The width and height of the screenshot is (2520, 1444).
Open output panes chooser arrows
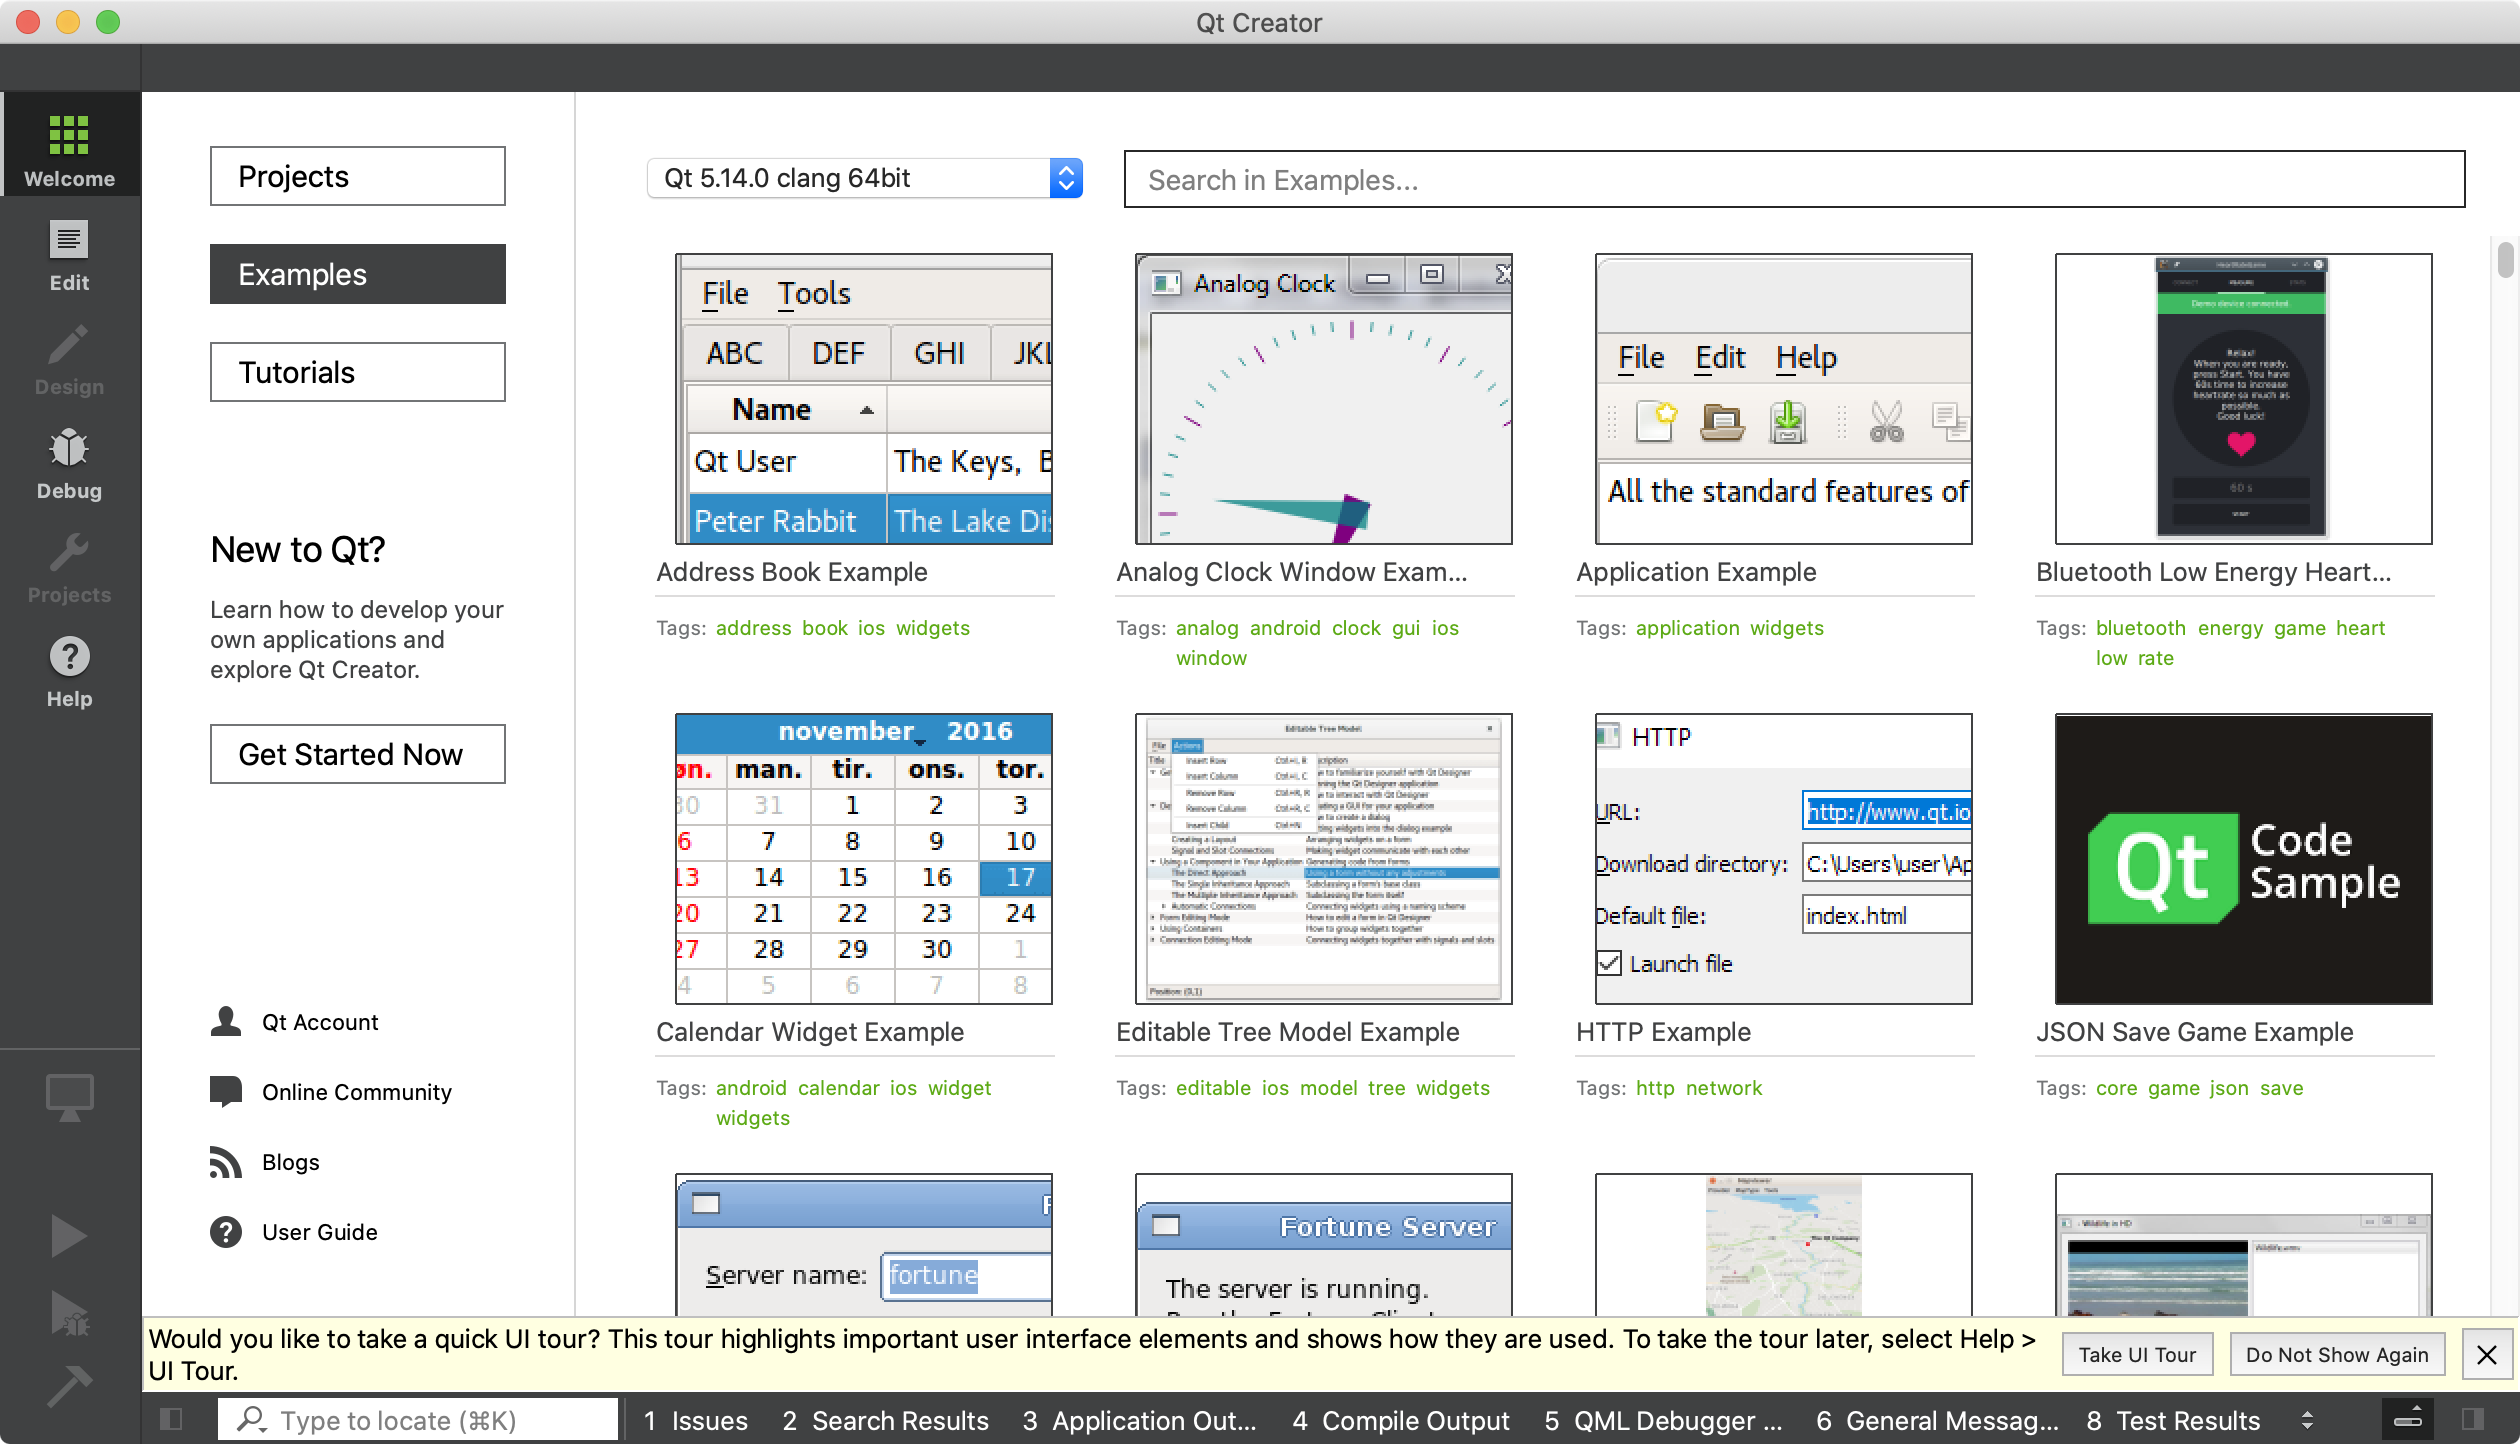[x=2307, y=1420]
